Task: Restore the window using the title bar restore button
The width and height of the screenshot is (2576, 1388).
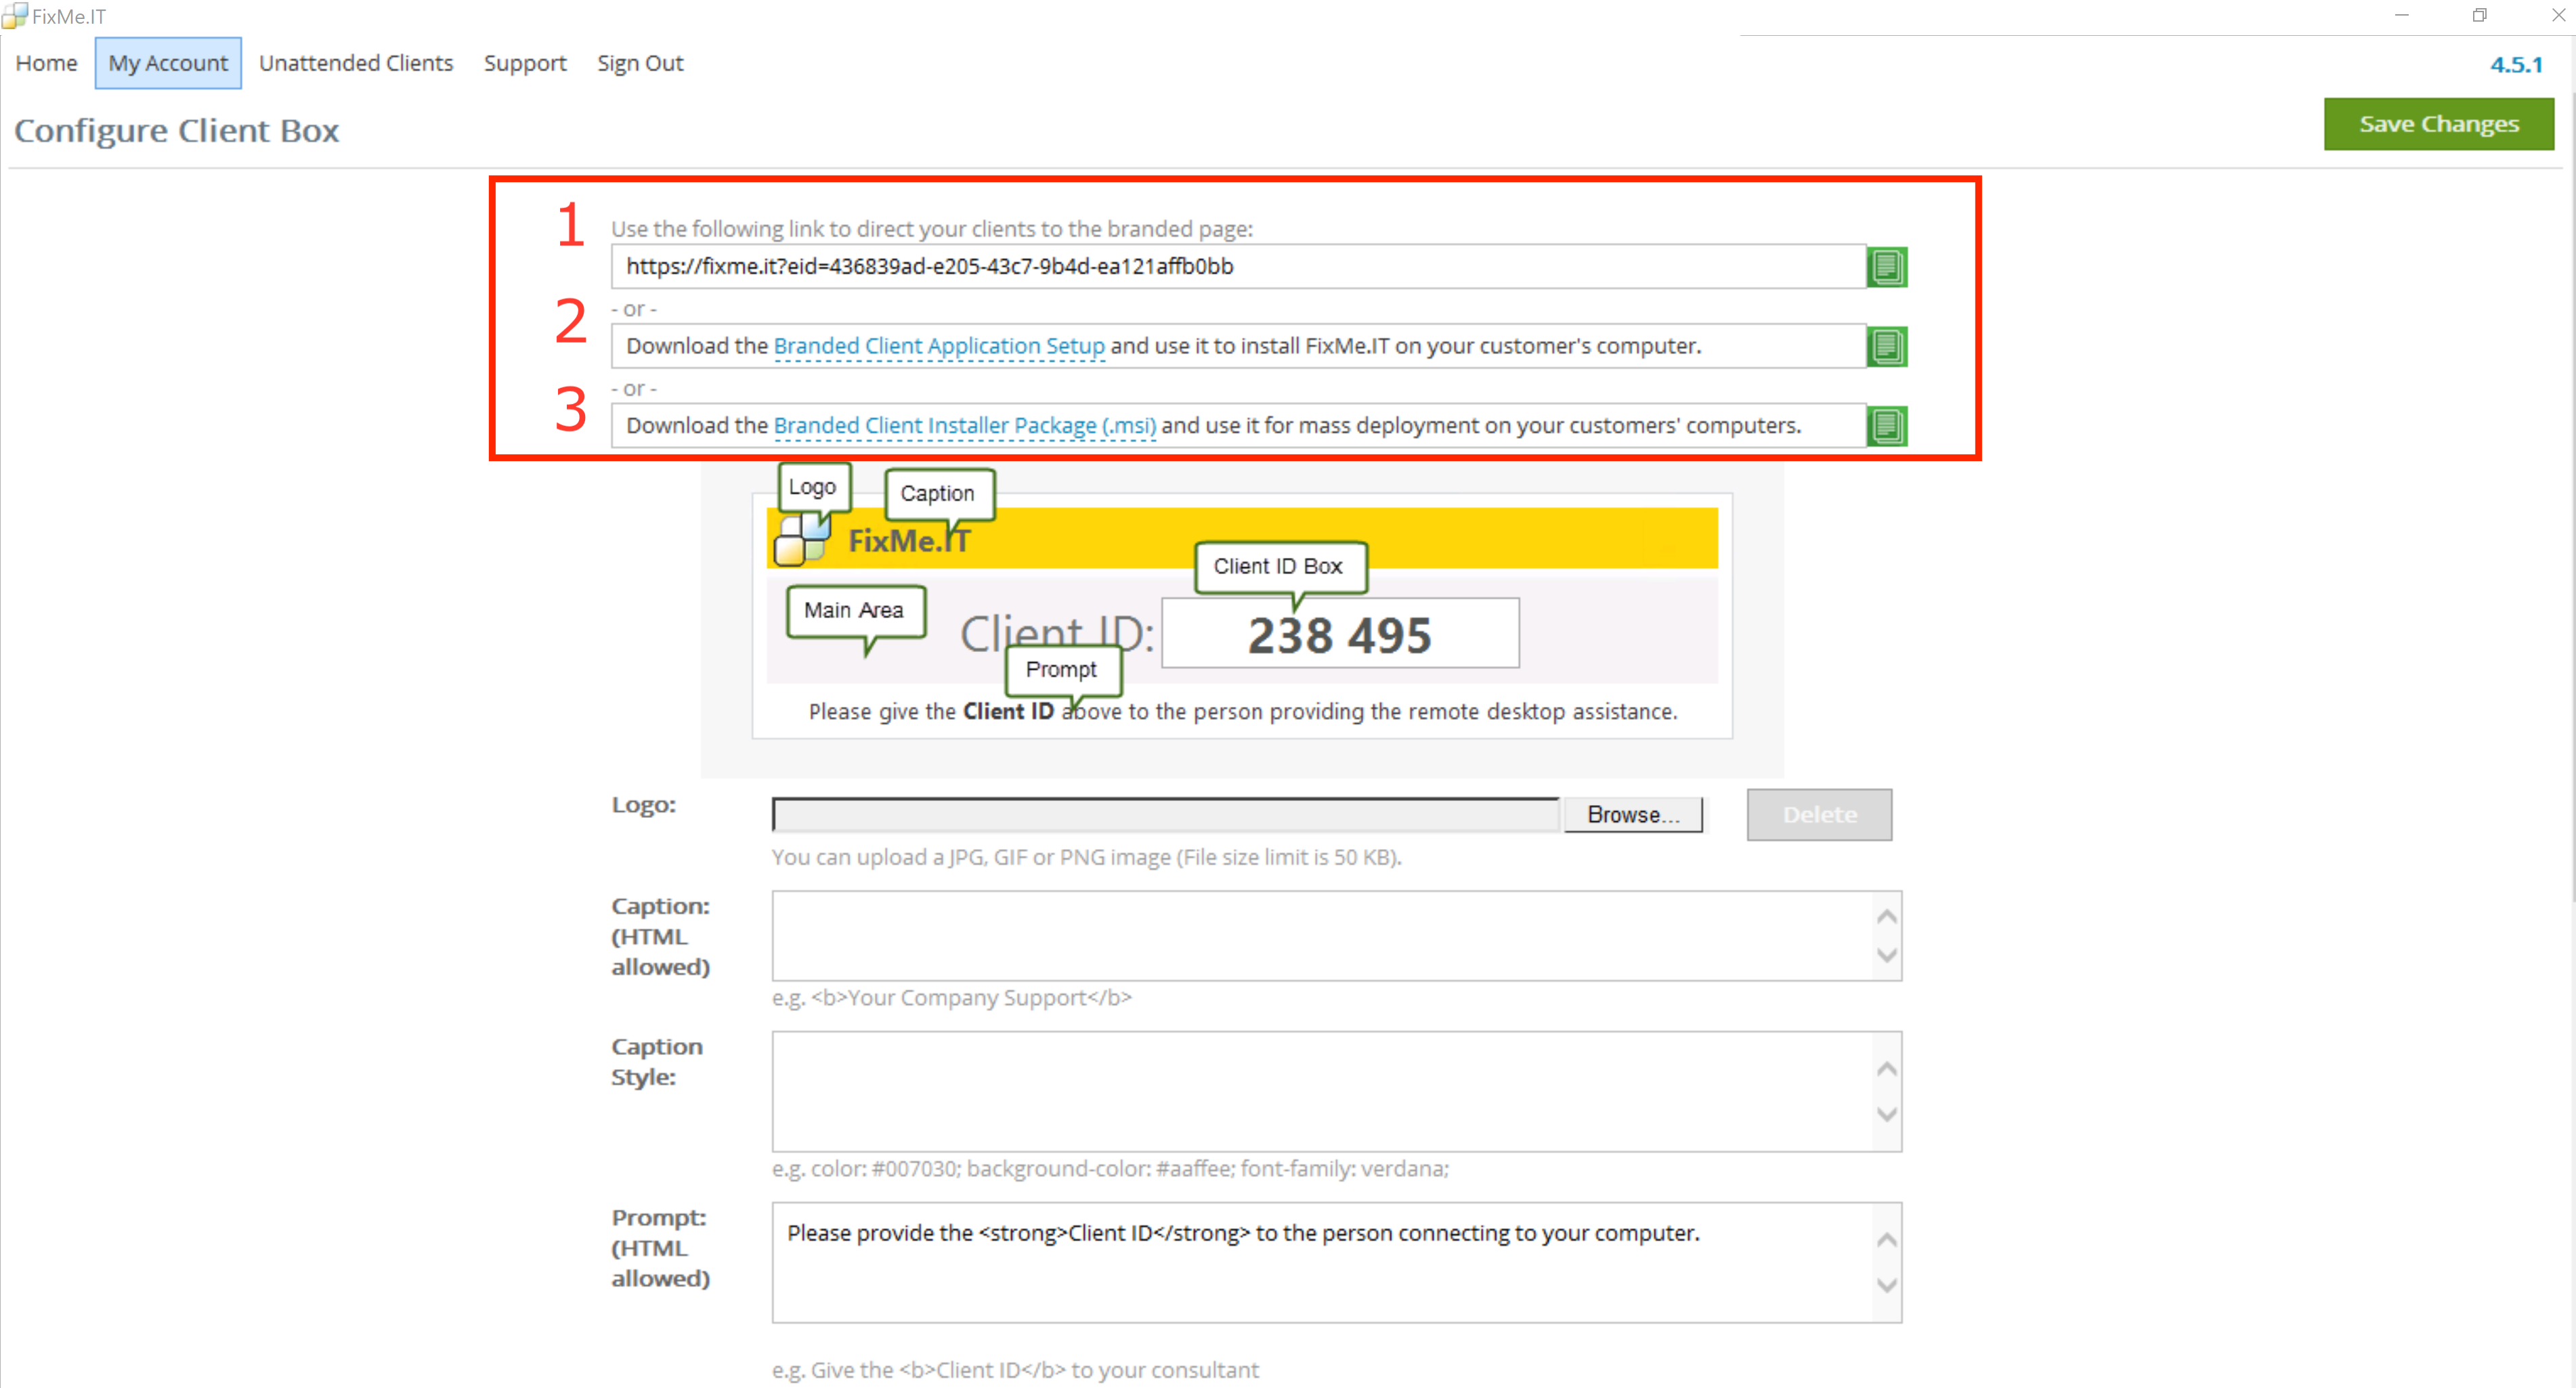Action: [x=2480, y=15]
